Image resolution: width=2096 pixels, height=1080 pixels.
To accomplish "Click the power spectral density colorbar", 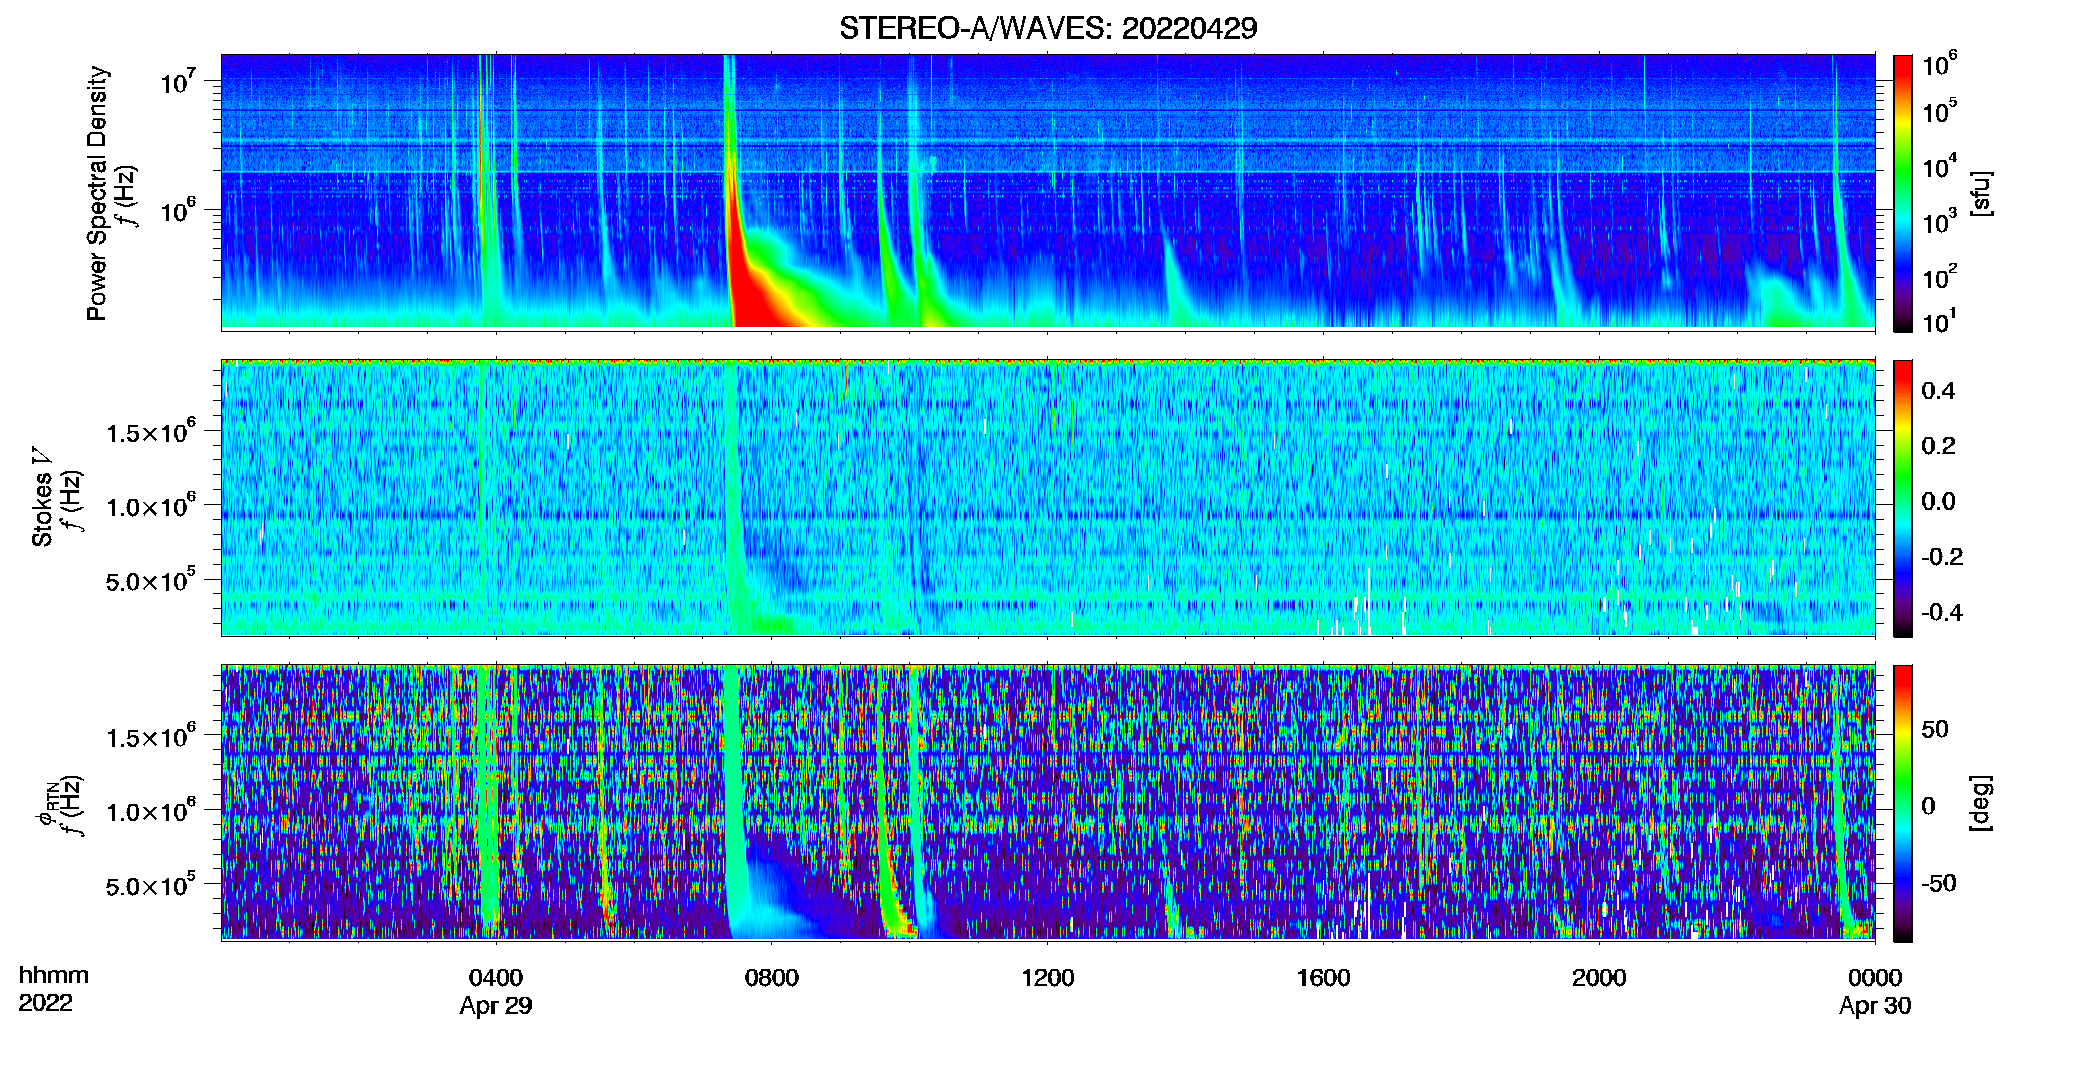I will (x=1902, y=193).
